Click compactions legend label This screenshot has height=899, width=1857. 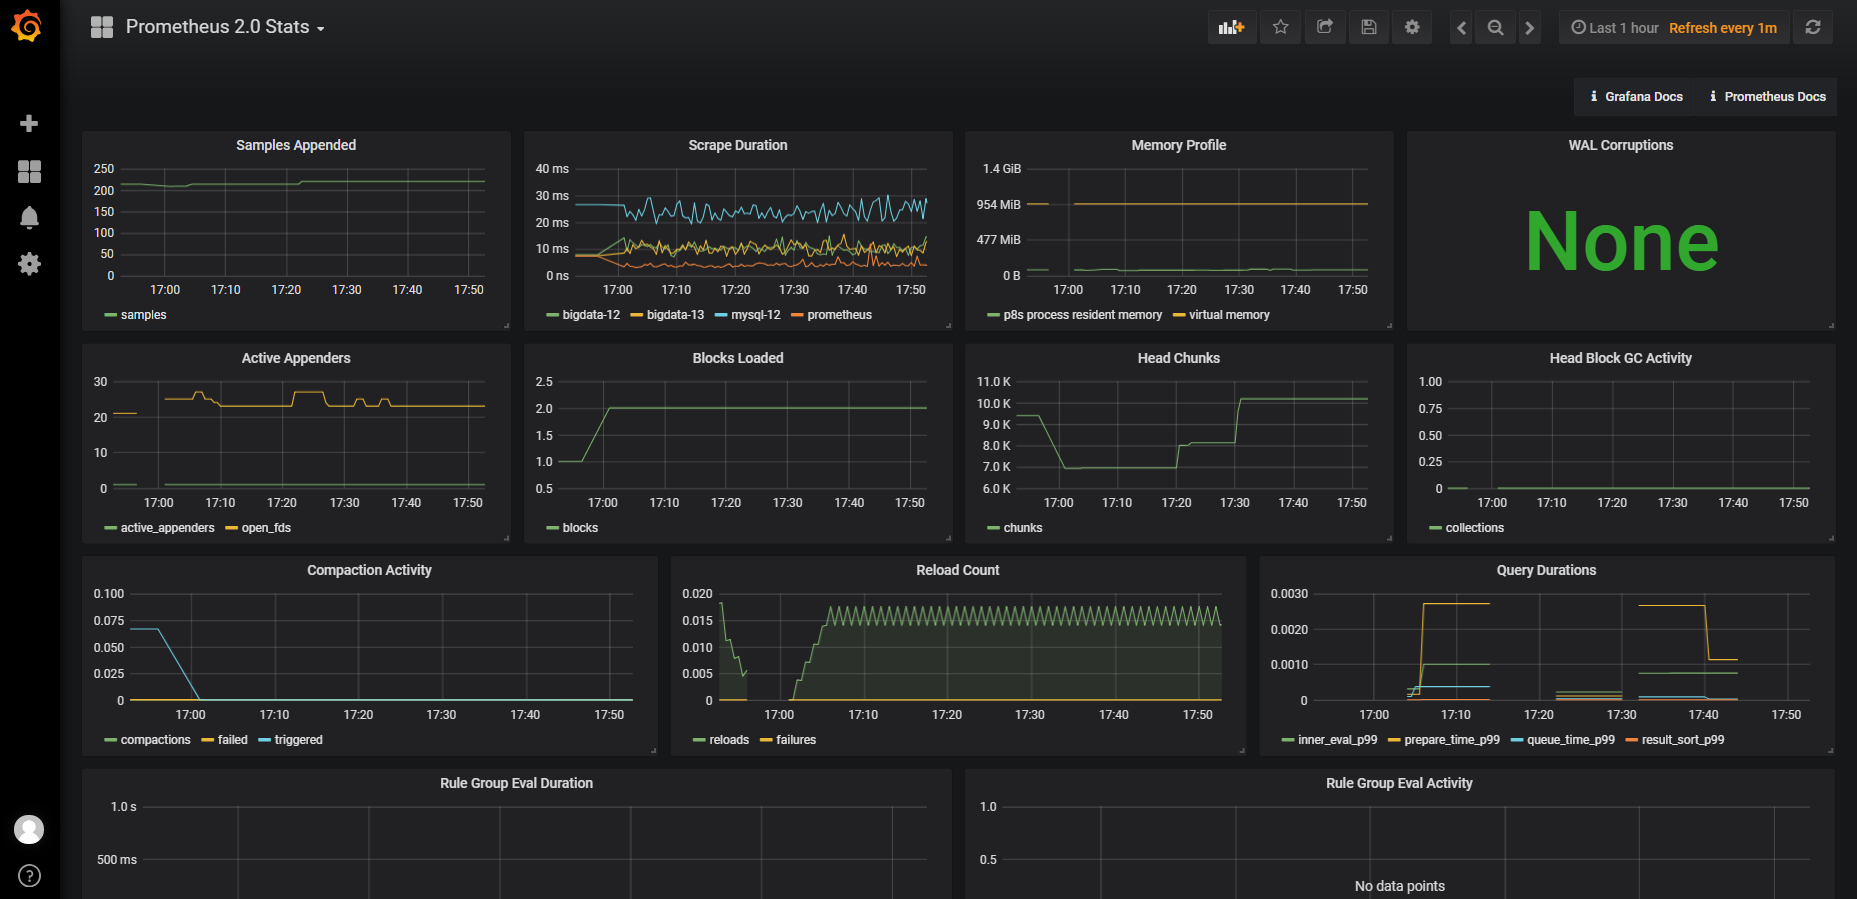coord(156,740)
